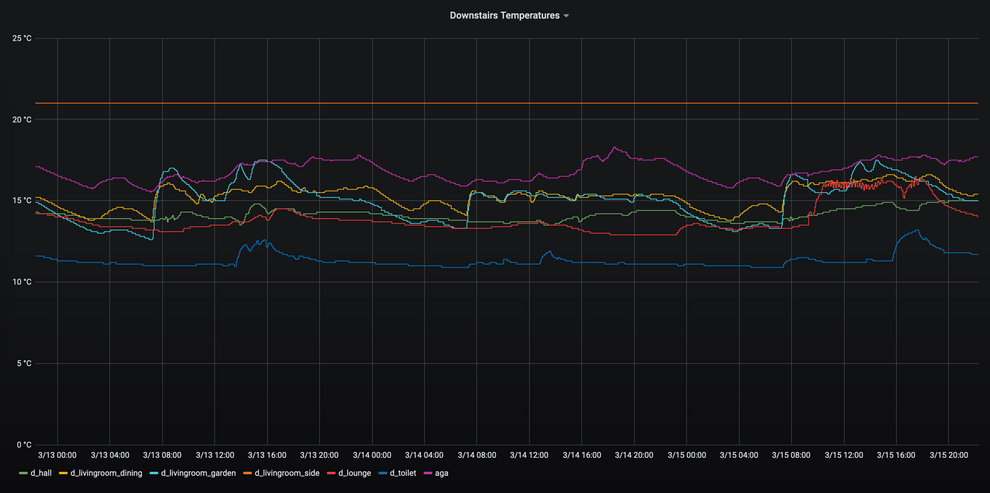Toggle the d_livingroom_side legend entry
This screenshot has height=493, width=990.
click(x=287, y=472)
